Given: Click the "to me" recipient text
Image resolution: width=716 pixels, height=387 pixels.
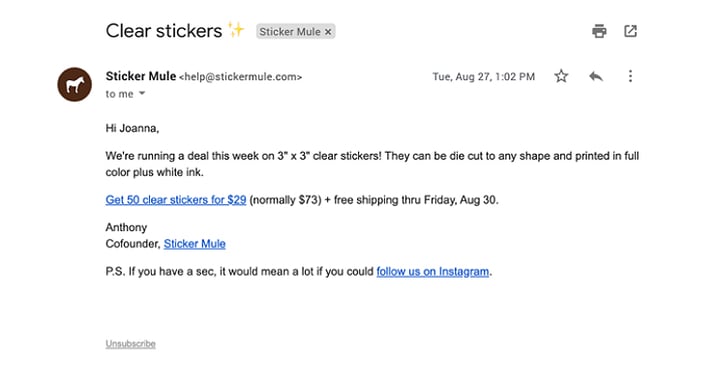Looking at the screenshot, I should click(x=119, y=94).
